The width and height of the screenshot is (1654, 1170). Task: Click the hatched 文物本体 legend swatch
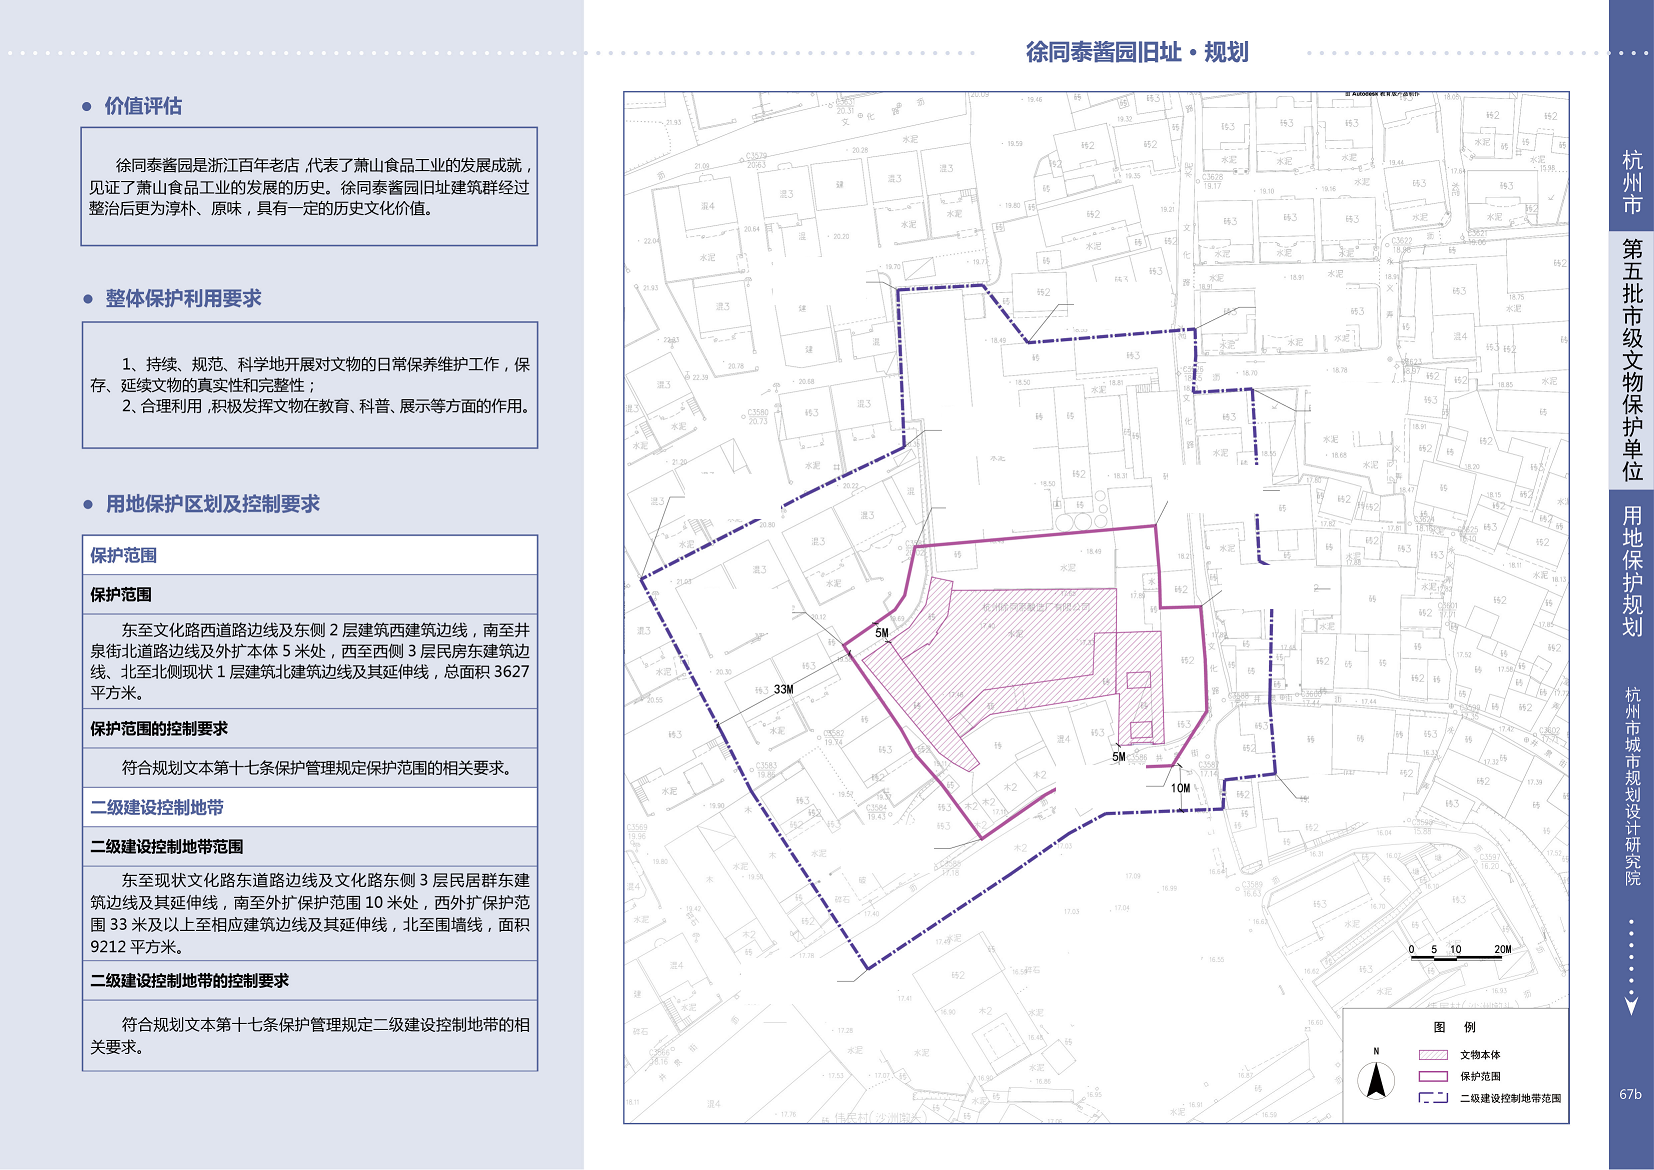1433,1055
